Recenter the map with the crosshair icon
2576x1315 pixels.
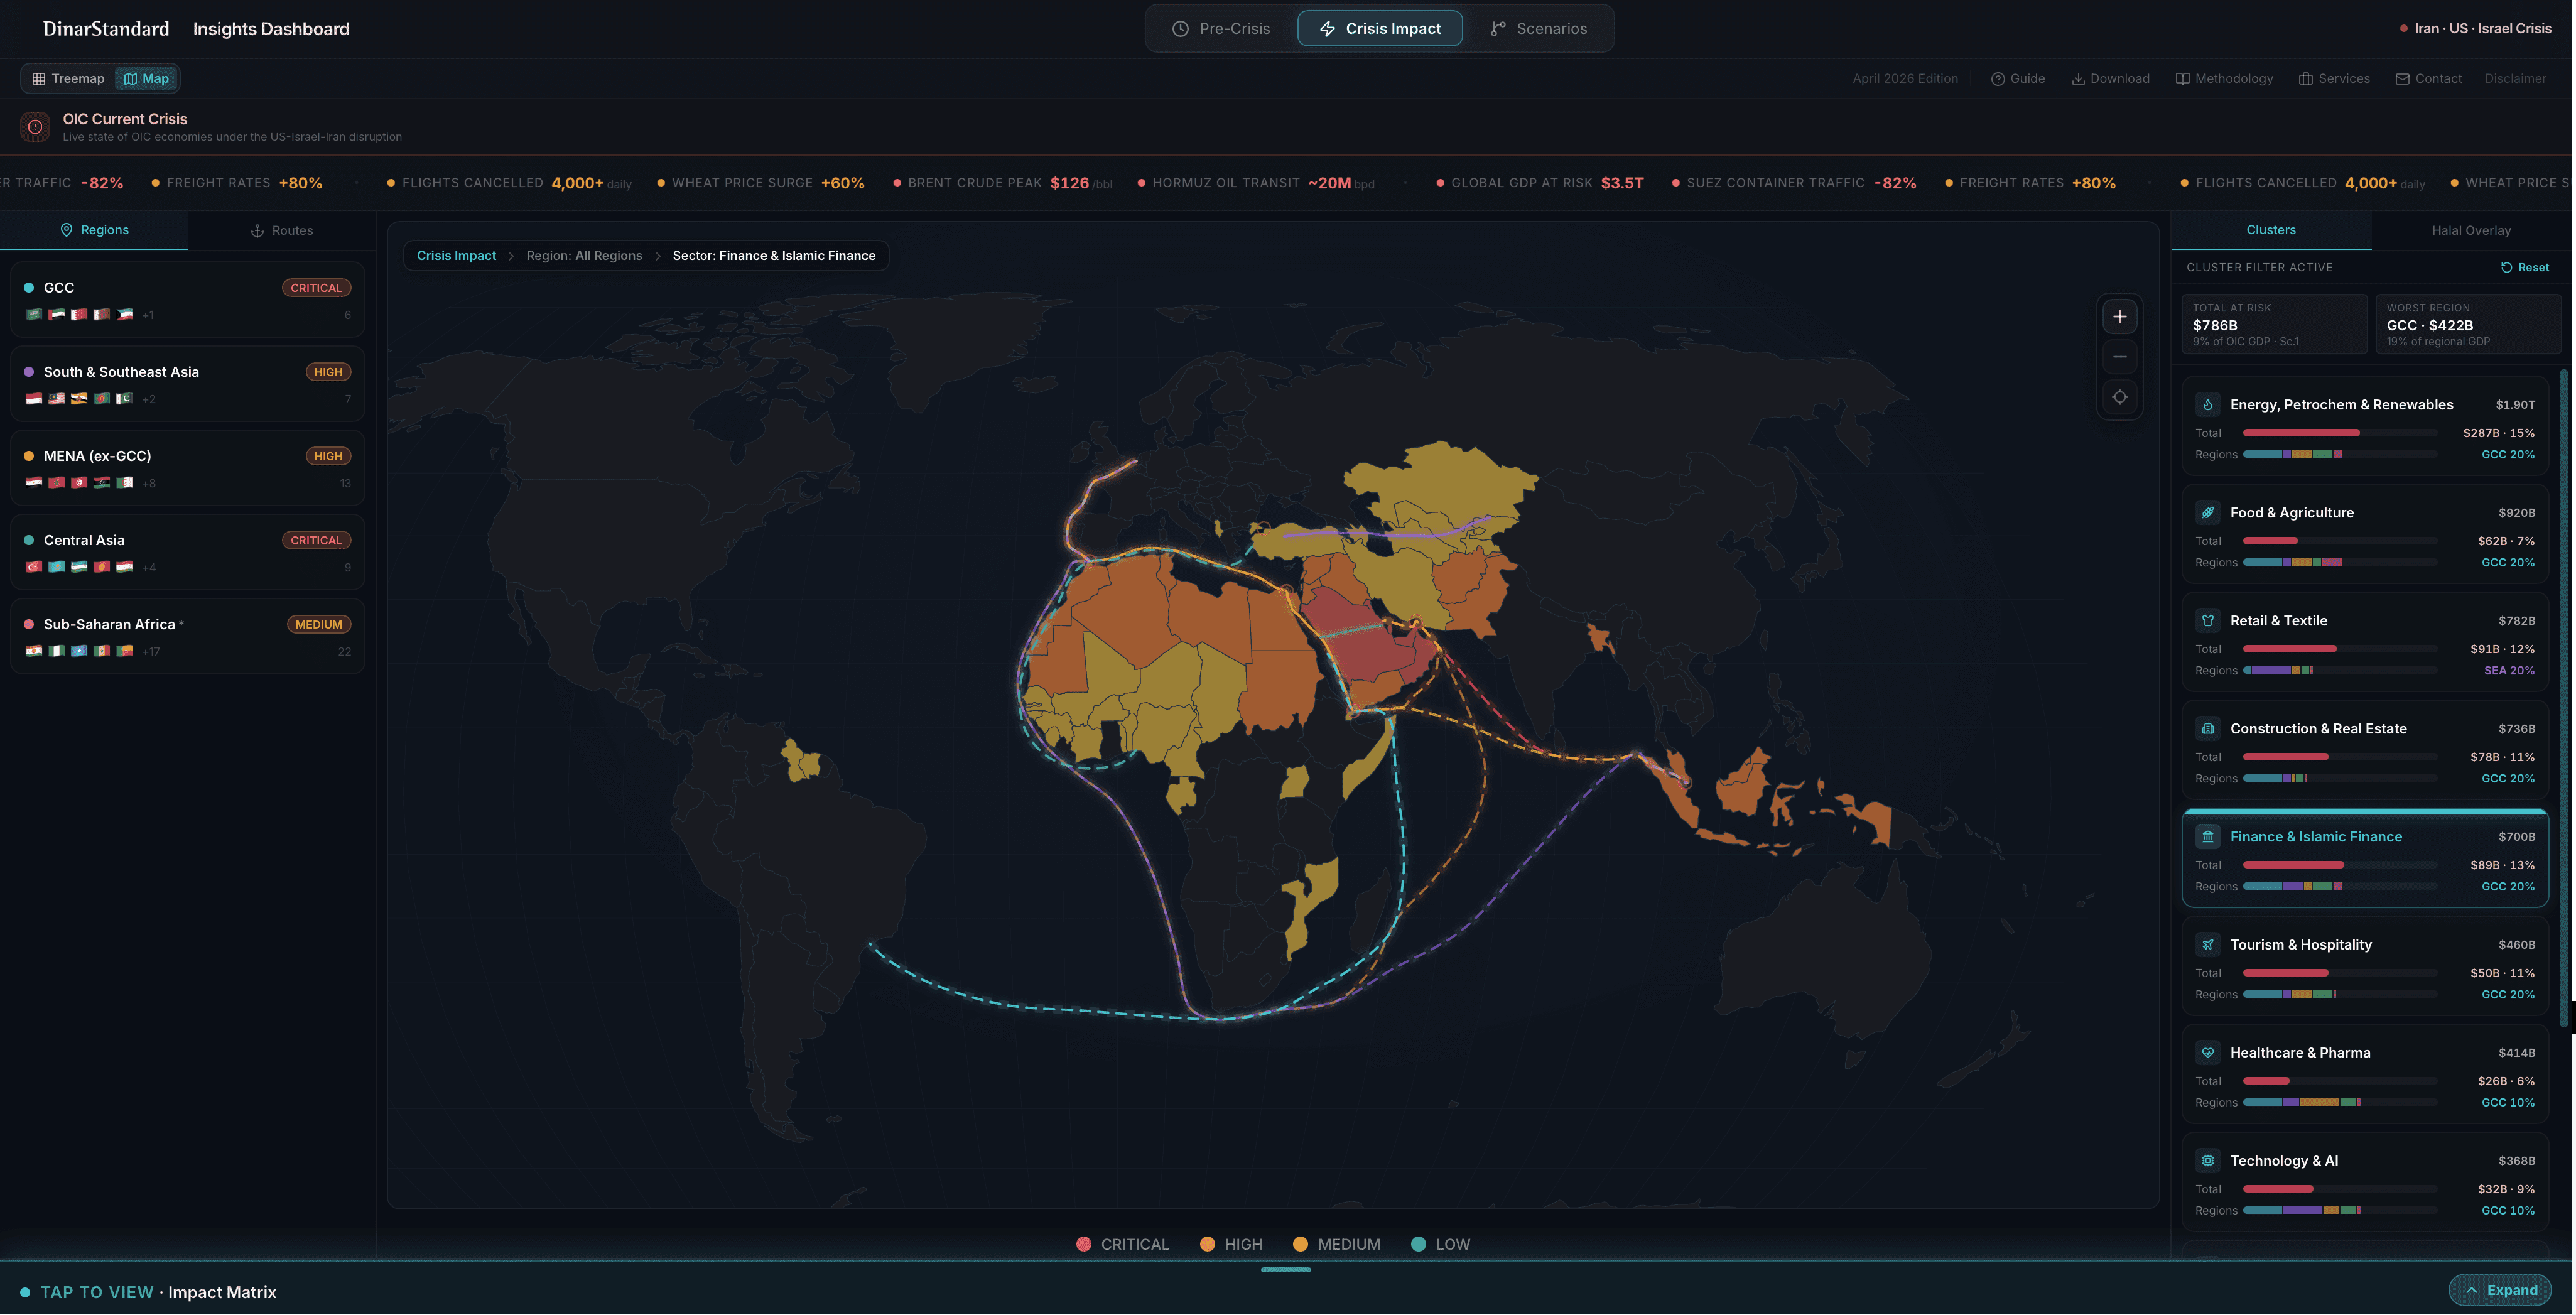tap(2119, 397)
